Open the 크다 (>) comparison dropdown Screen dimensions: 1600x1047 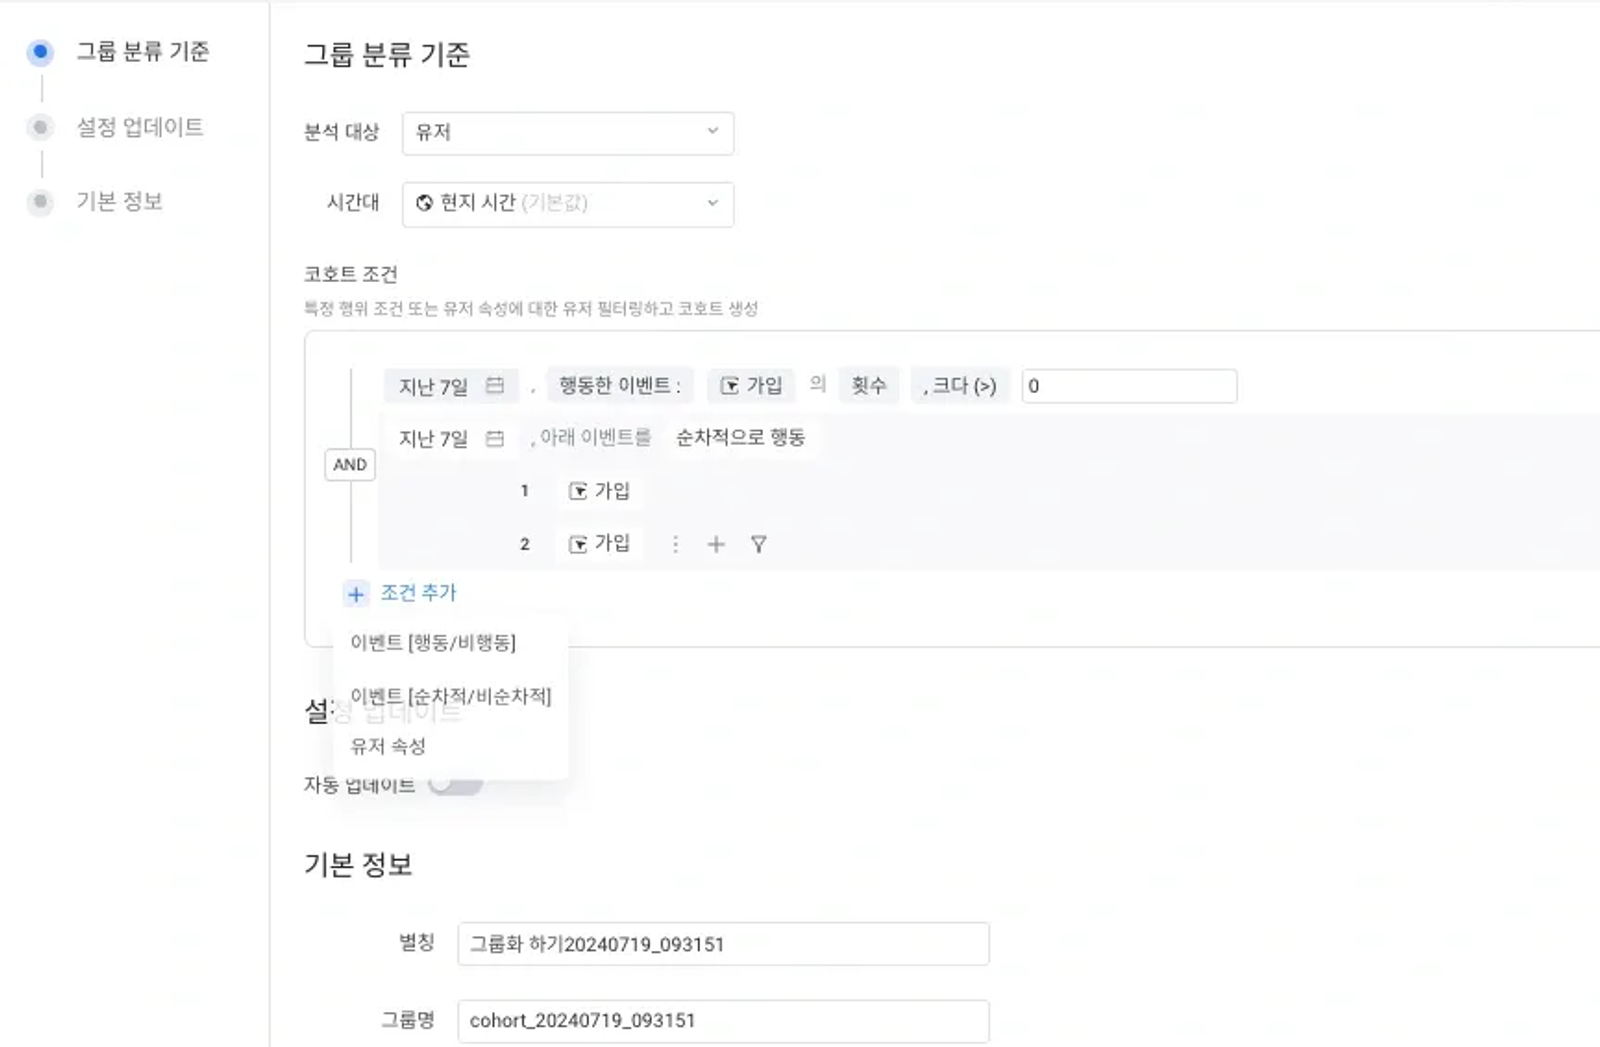point(960,386)
